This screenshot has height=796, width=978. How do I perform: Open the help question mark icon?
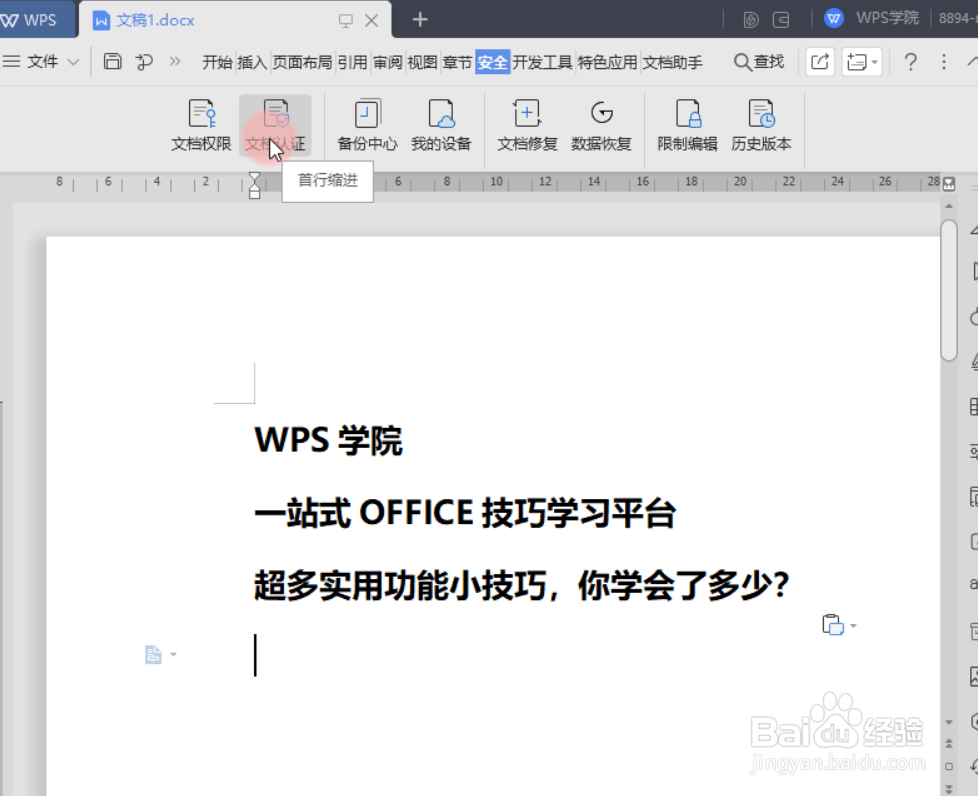(911, 62)
